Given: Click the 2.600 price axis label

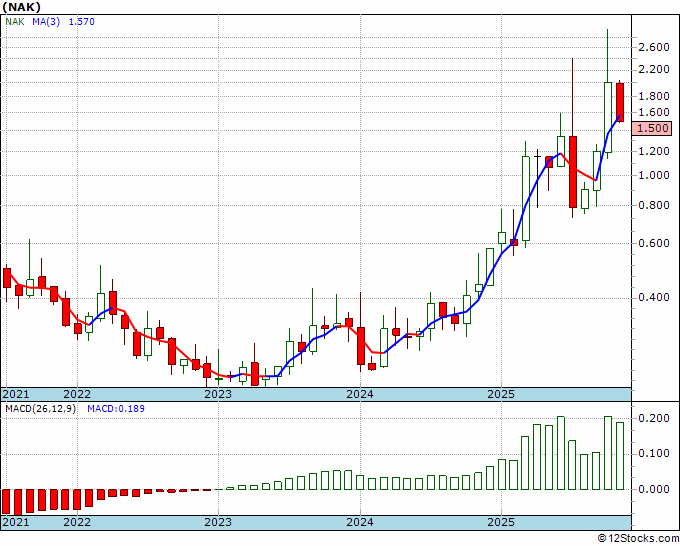Looking at the screenshot, I should 654,47.
